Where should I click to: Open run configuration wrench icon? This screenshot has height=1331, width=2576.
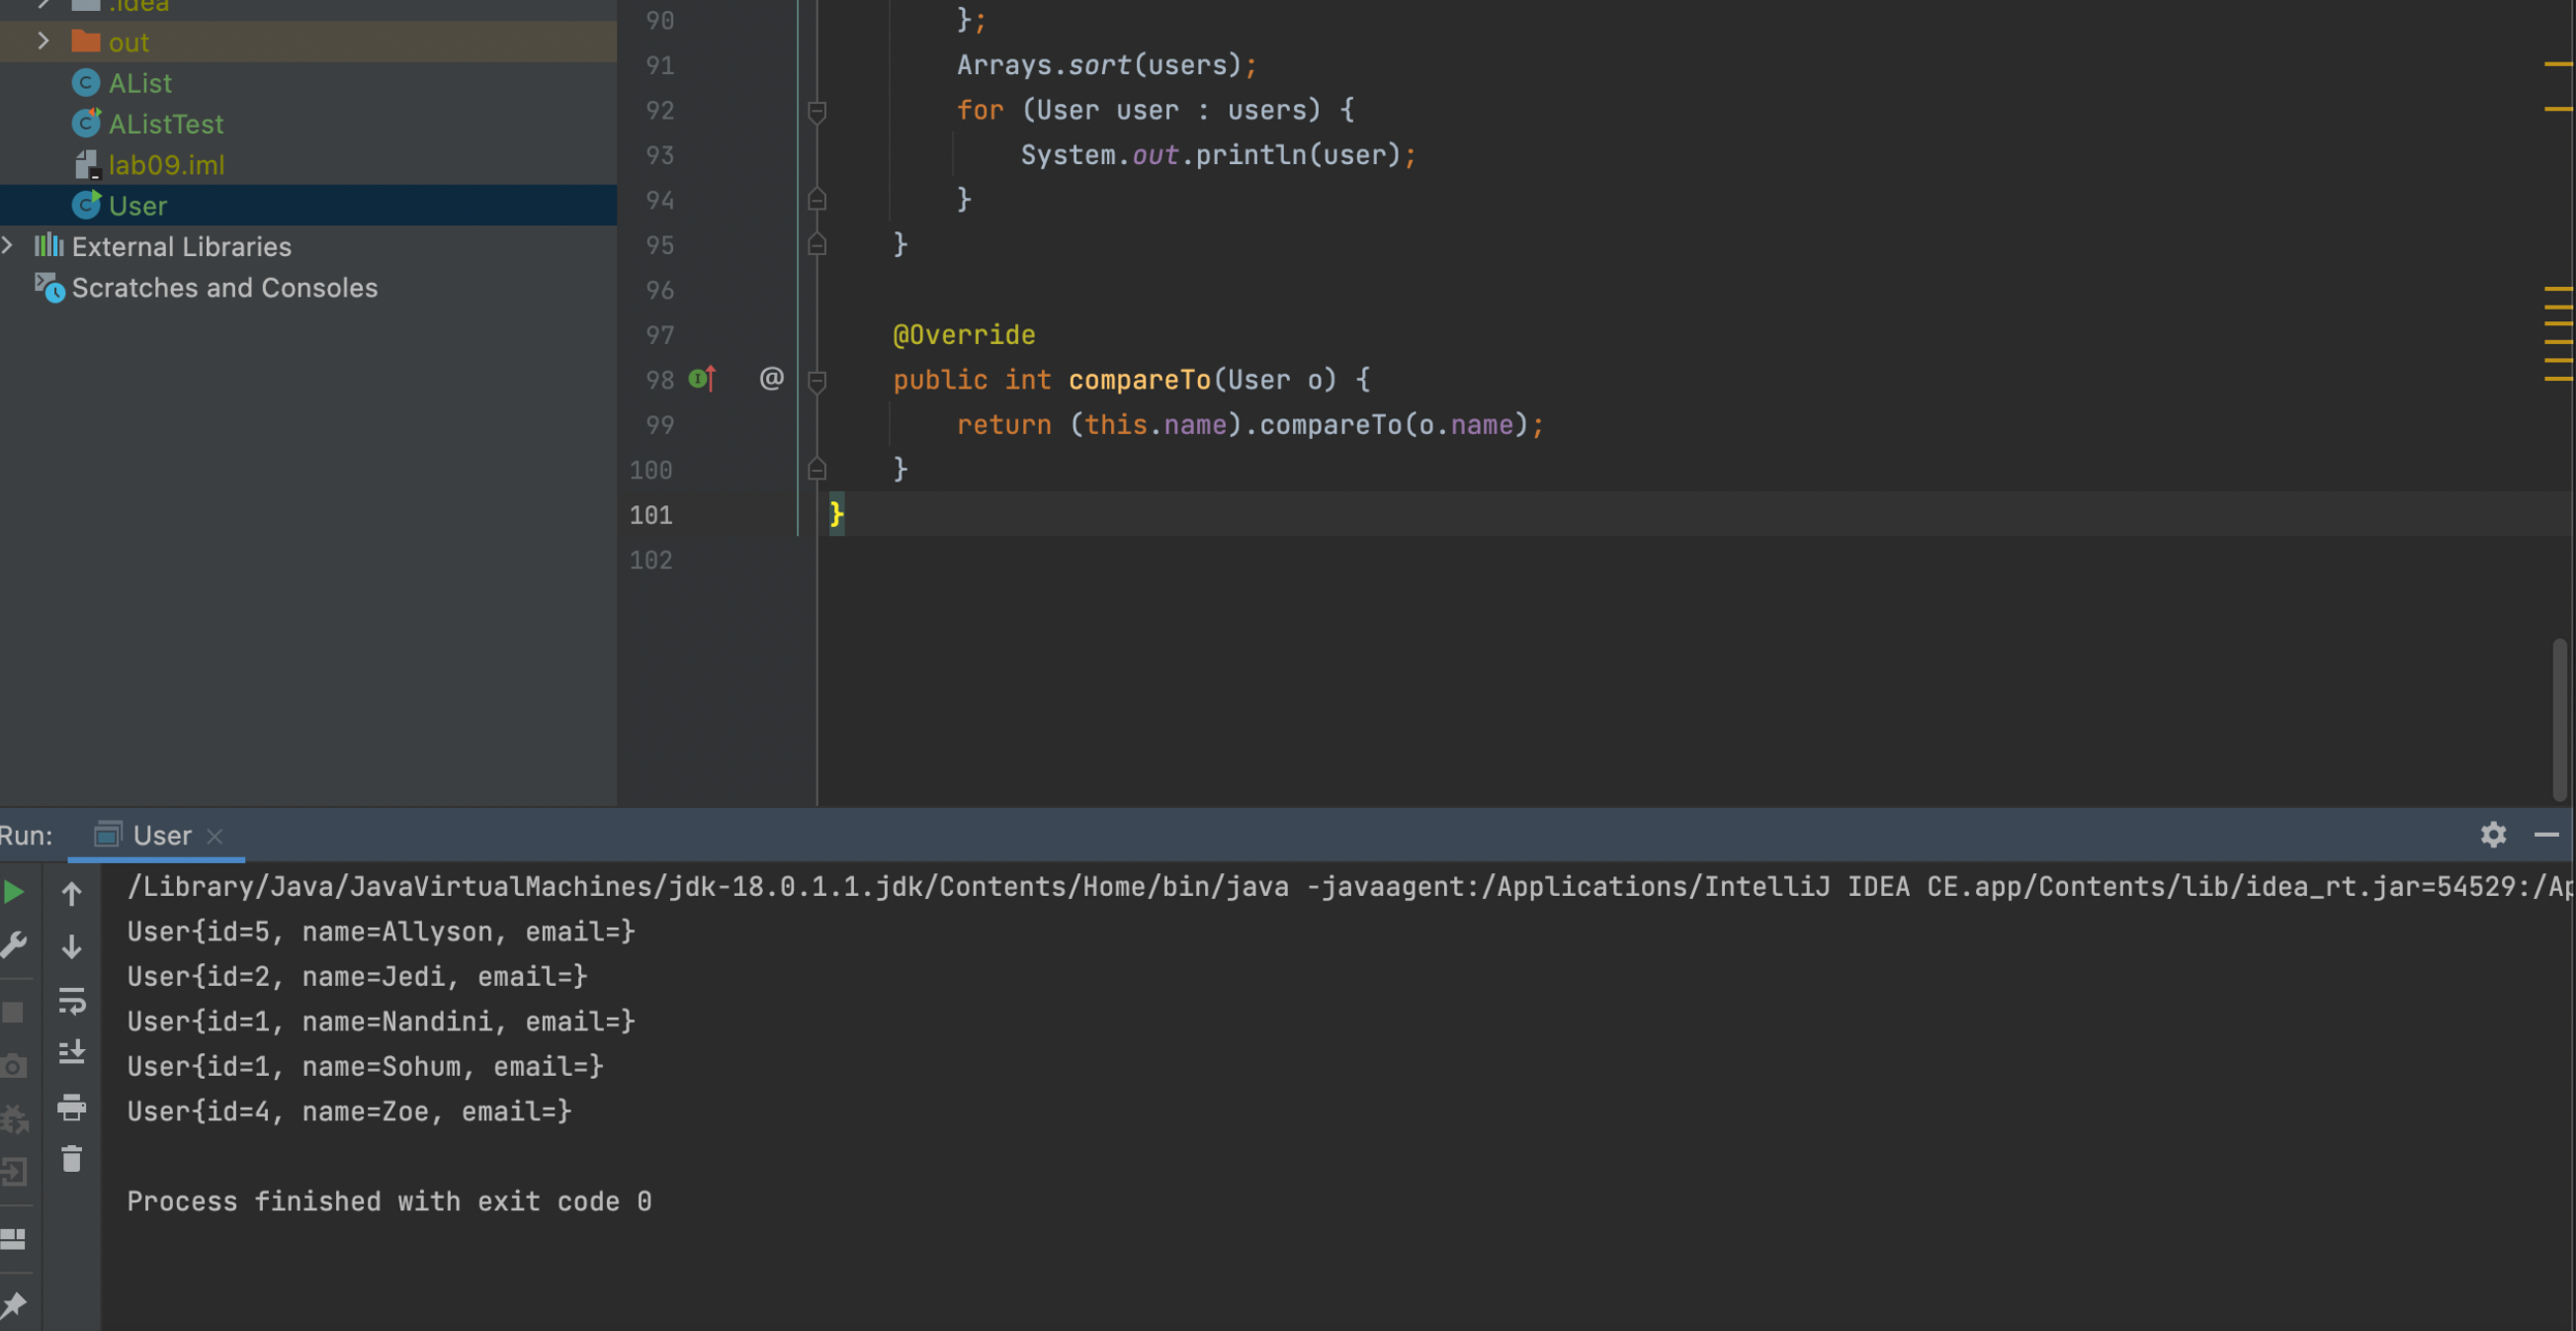tap(14, 945)
